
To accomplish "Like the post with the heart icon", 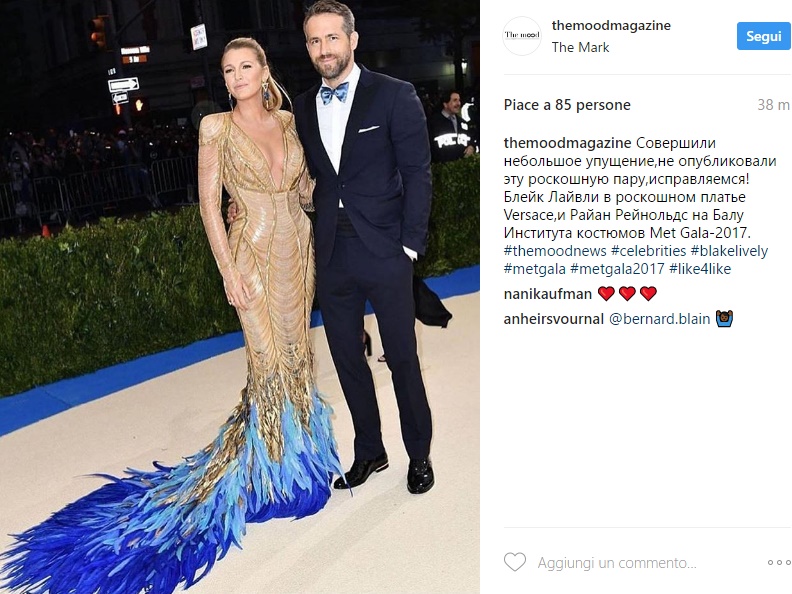I will point(515,562).
